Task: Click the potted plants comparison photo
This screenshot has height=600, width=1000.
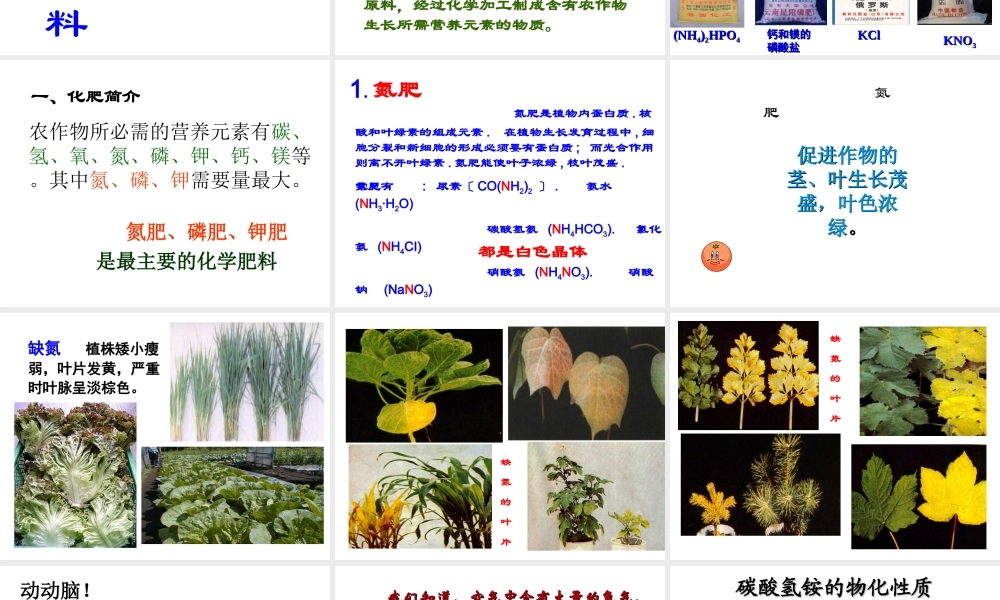Action: (x=596, y=497)
